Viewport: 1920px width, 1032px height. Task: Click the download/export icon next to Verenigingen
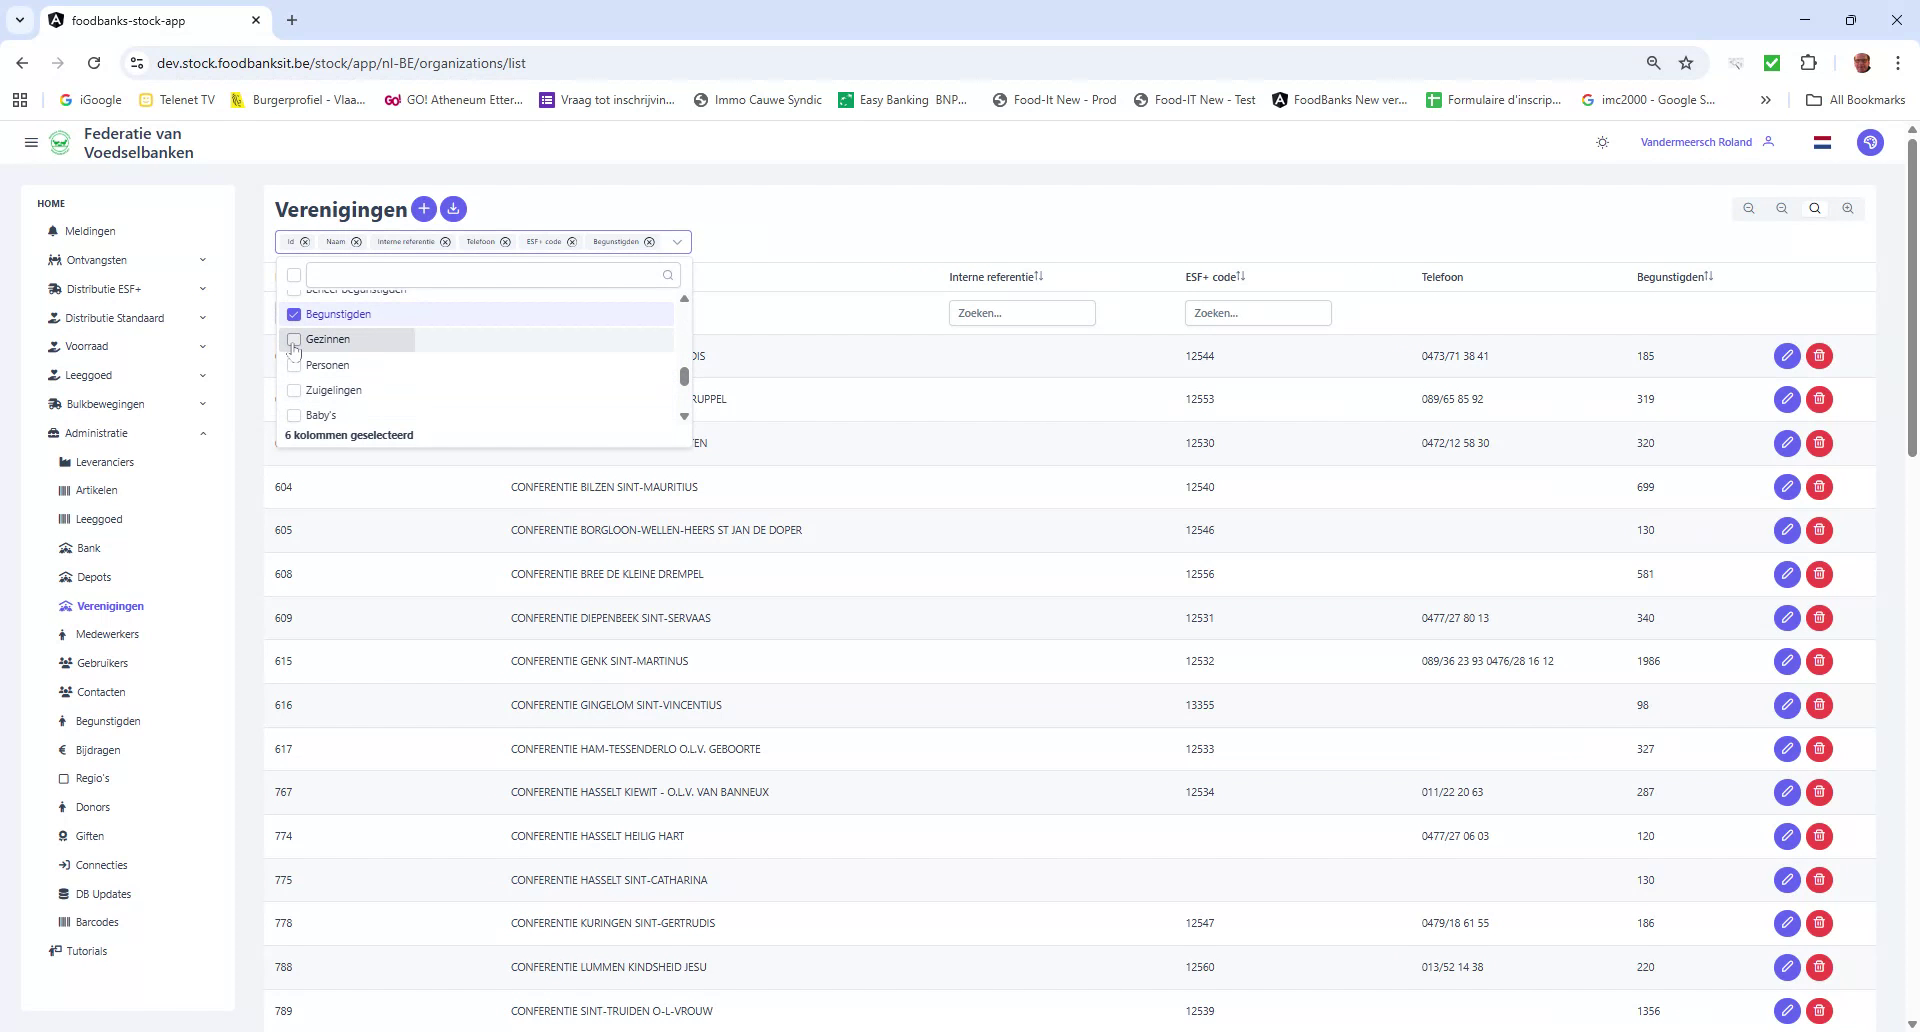click(453, 209)
